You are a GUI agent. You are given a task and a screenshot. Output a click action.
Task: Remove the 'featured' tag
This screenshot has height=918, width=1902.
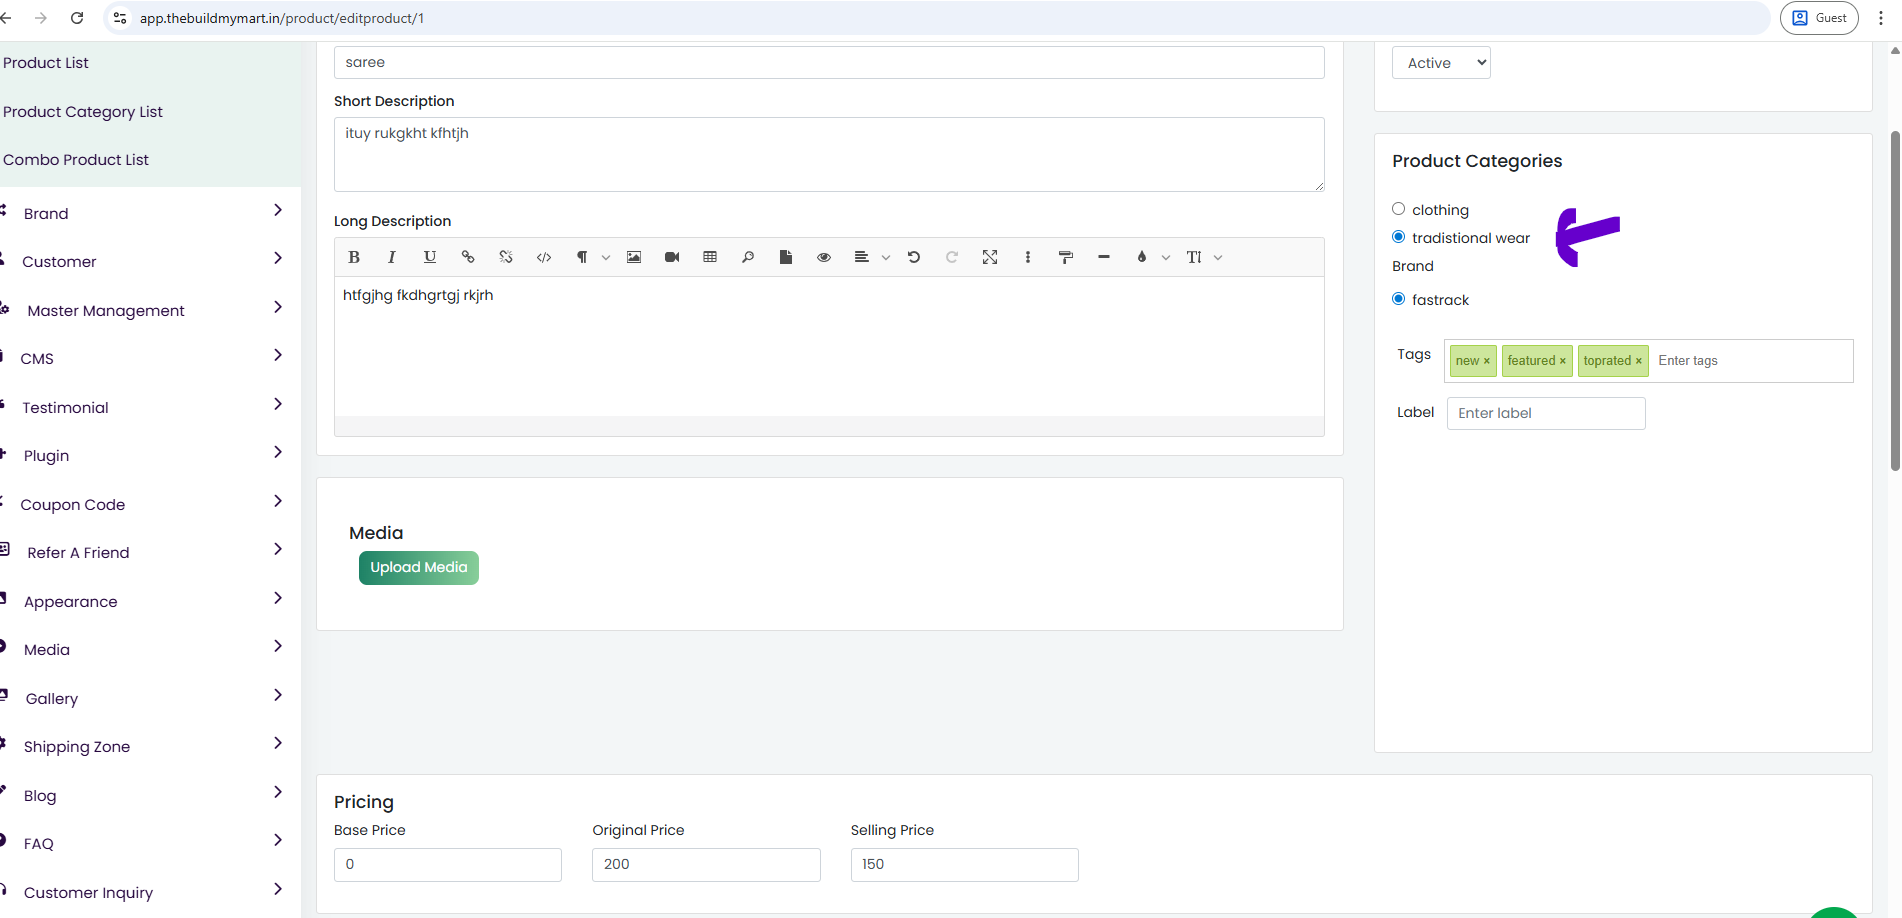point(1563,361)
